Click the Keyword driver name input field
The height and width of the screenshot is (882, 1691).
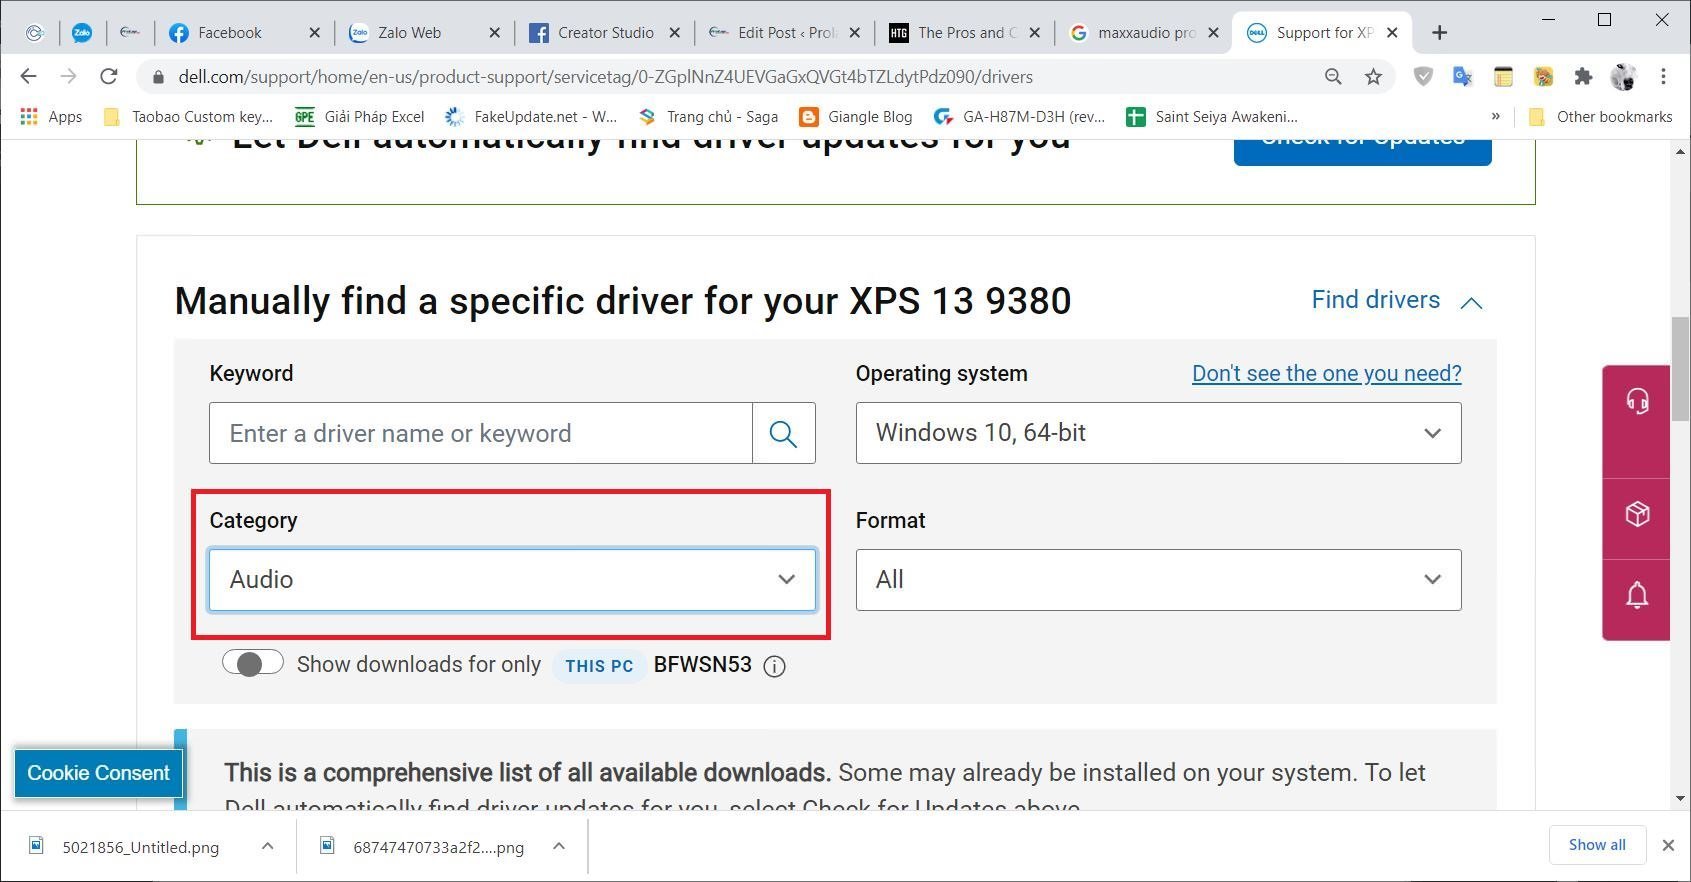click(481, 433)
